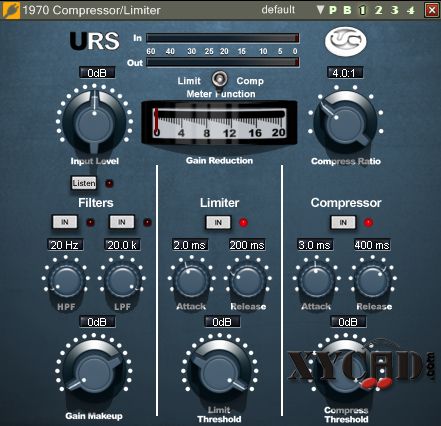Open the preset dropdown arrow beside default

click(320, 10)
